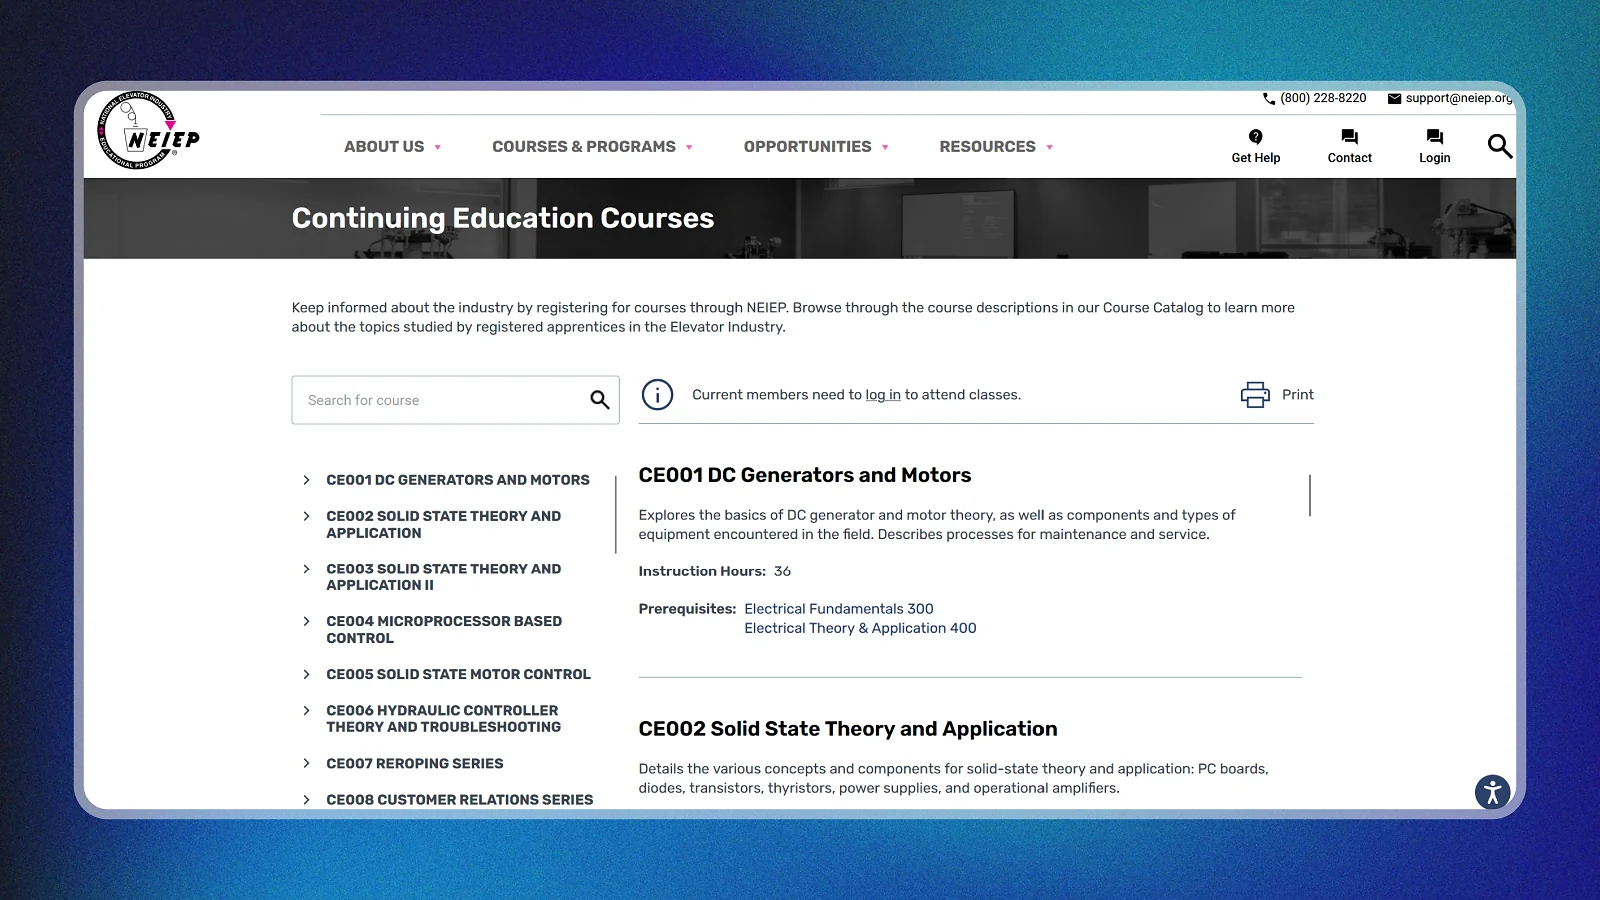Select CE002 SOLID STATE THEORY AND APPLICATION
The width and height of the screenshot is (1600, 900).
click(x=444, y=525)
